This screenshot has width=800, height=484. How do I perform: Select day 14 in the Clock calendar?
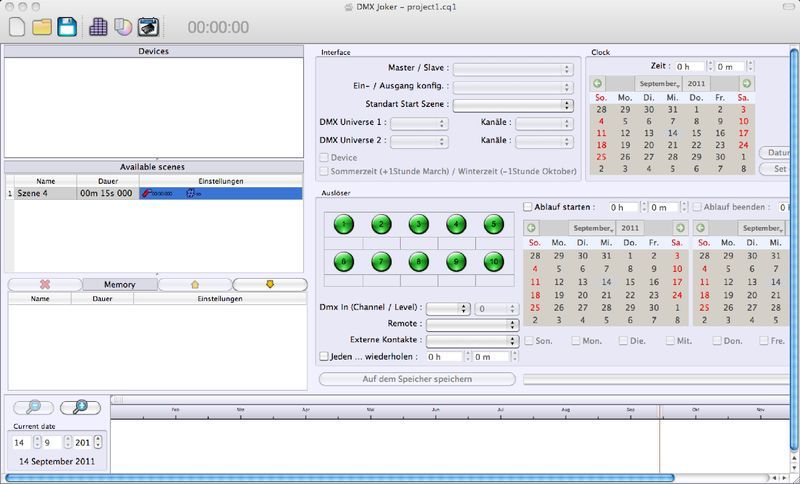(x=672, y=133)
